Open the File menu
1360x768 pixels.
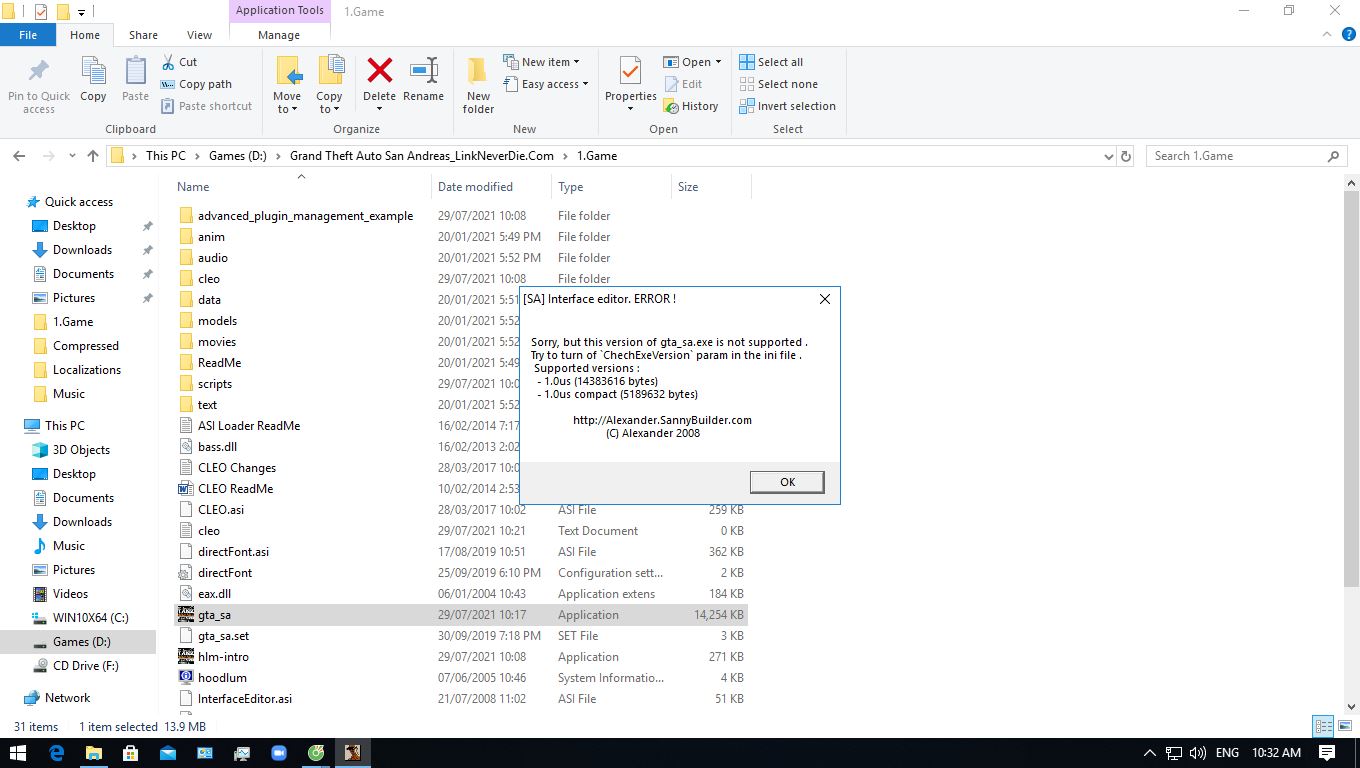[x=28, y=33]
